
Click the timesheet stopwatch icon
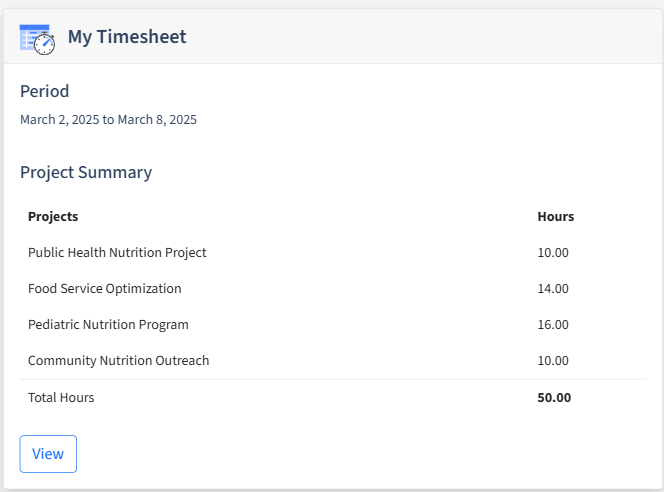(37, 39)
